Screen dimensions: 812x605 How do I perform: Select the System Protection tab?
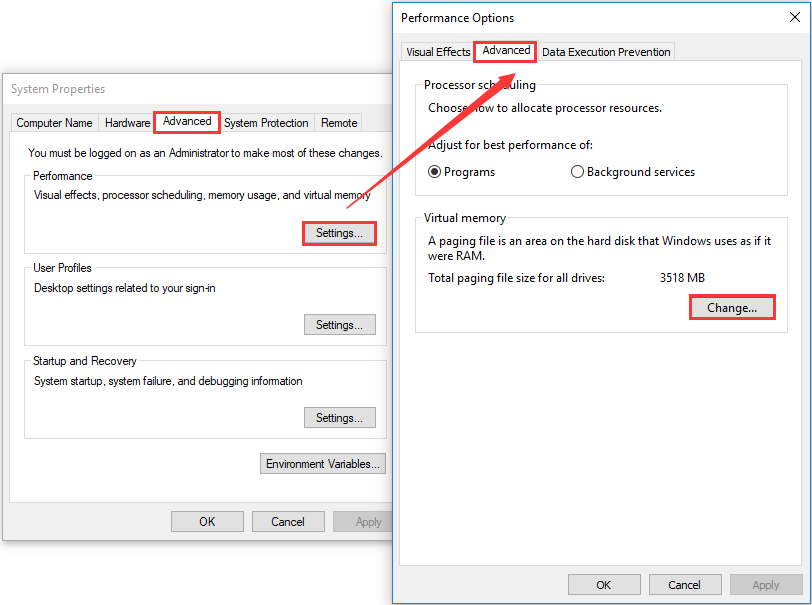click(266, 122)
